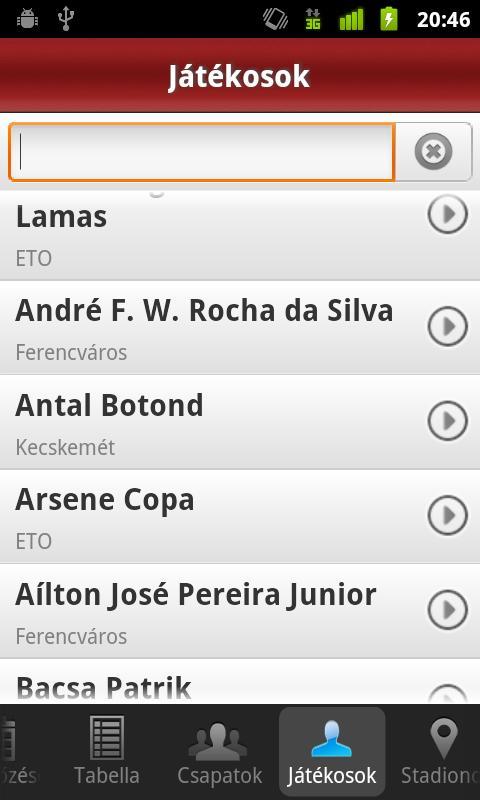
Task: Choose Aílton José Pereira Junior entry
Action: [240, 611]
